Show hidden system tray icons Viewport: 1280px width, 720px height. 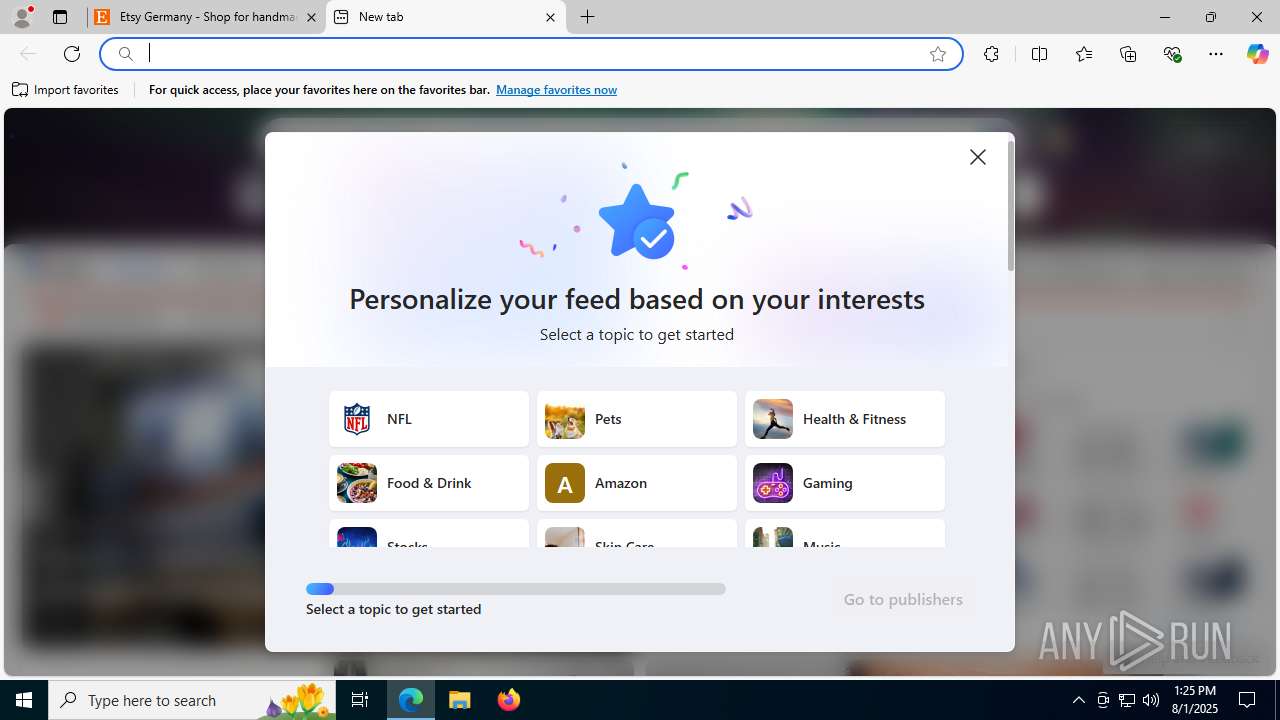click(x=1078, y=700)
